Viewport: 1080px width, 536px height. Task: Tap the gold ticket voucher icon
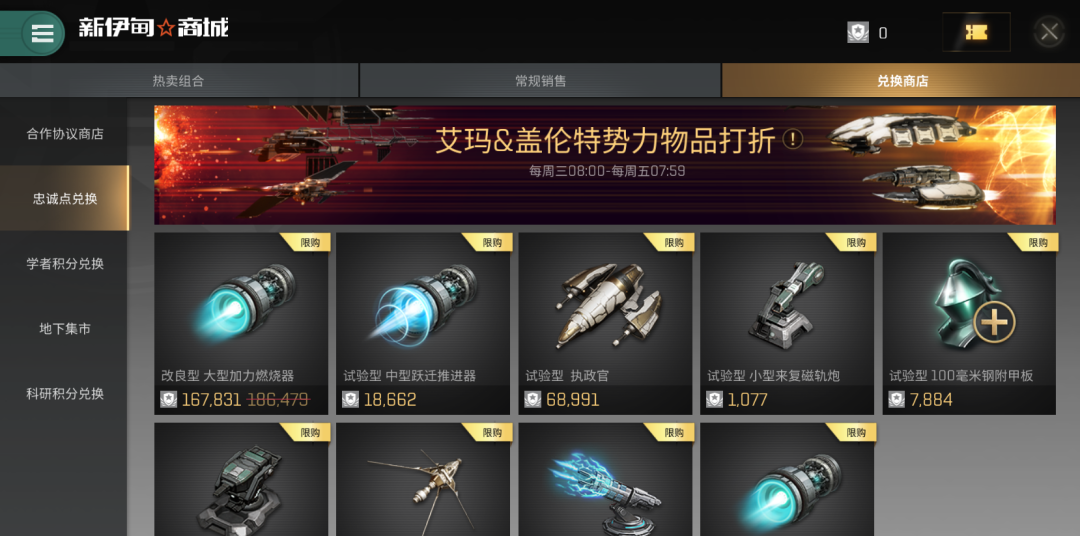[x=976, y=32]
